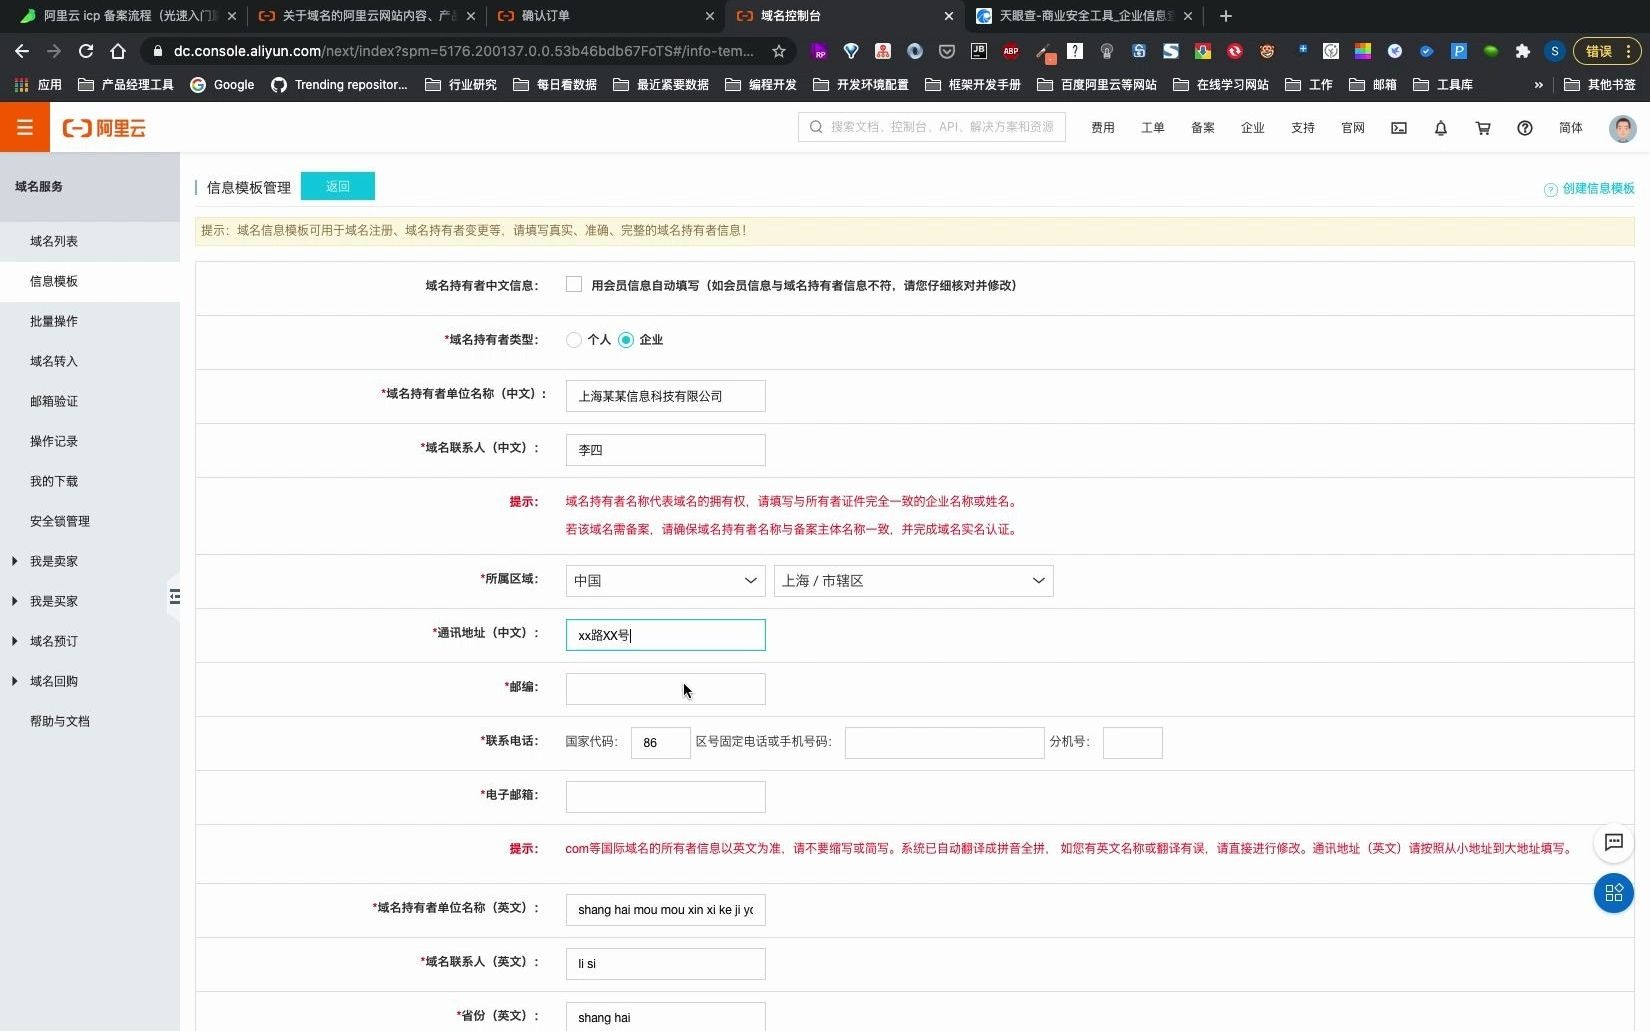Open the Adblock Plus extension icon

pyautogui.click(x=1011, y=51)
